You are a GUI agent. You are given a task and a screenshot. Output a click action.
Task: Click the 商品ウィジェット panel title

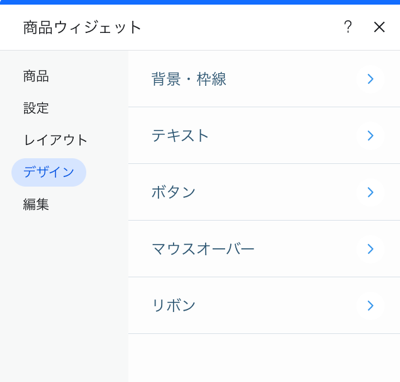point(82,27)
